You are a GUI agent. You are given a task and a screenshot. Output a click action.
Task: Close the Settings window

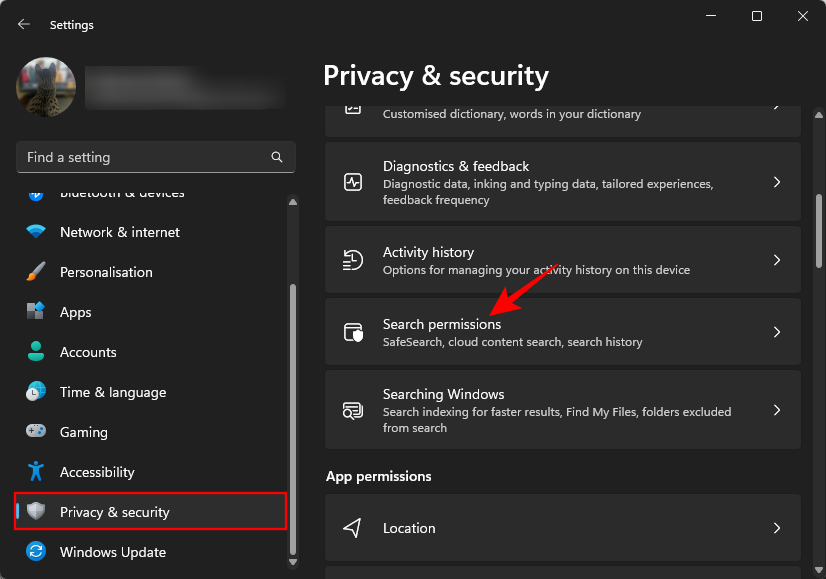802,16
